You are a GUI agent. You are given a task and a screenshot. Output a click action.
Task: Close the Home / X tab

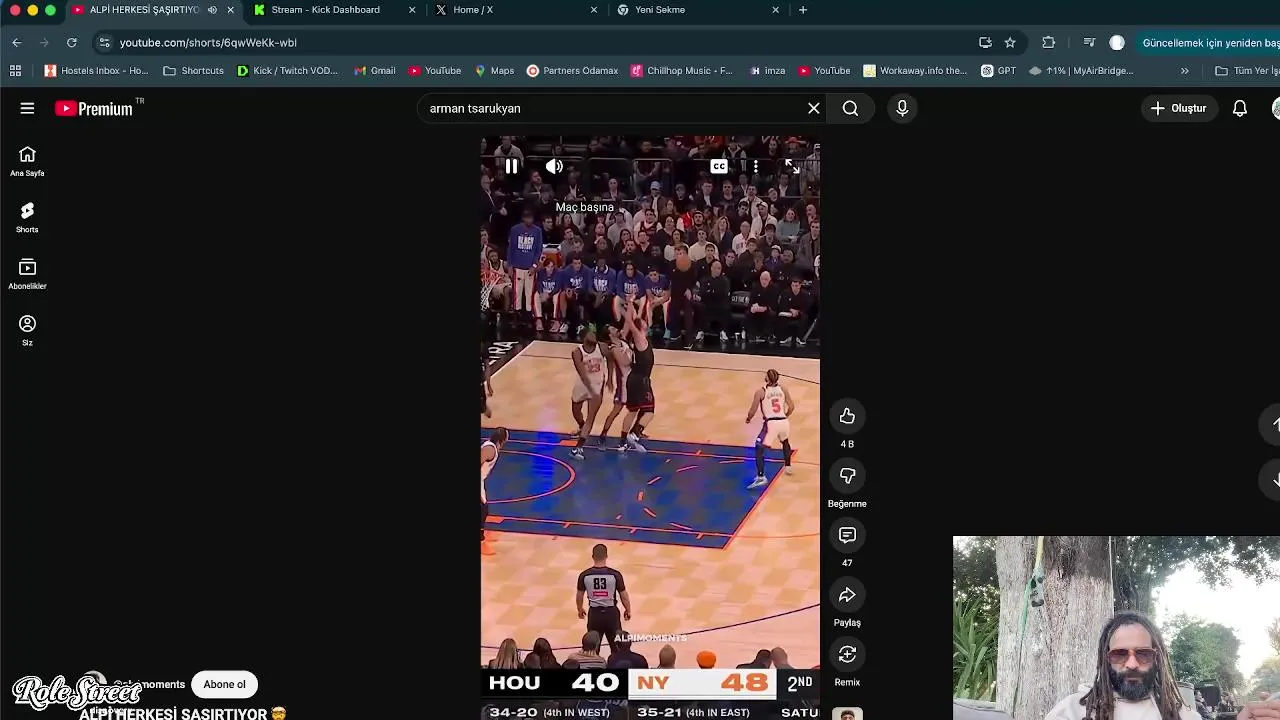coord(594,10)
